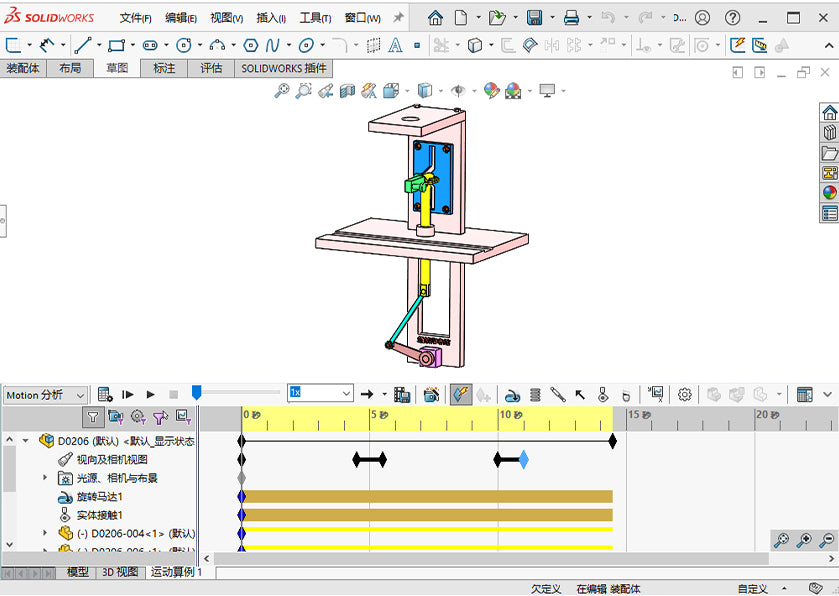The height and width of the screenshot is (596, 839).
Task: Add a Contact to the motion study
Action: (x=603, y=395)
